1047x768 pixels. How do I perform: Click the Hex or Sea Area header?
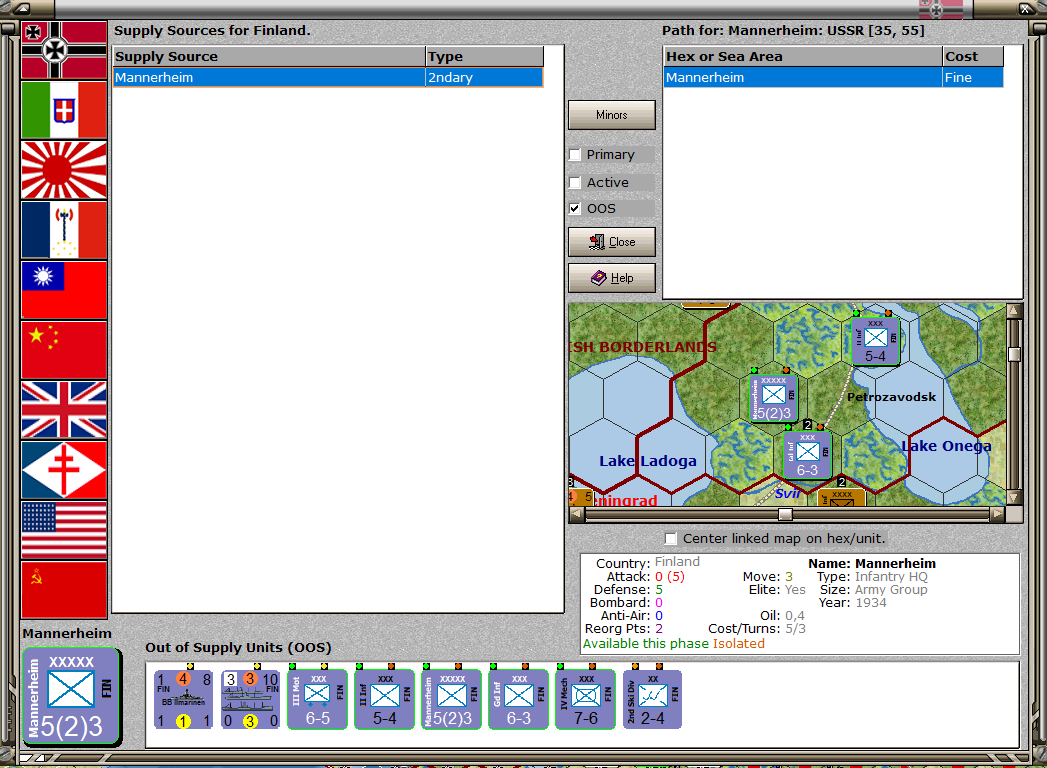pyautogui.click(x=803, y=56)
